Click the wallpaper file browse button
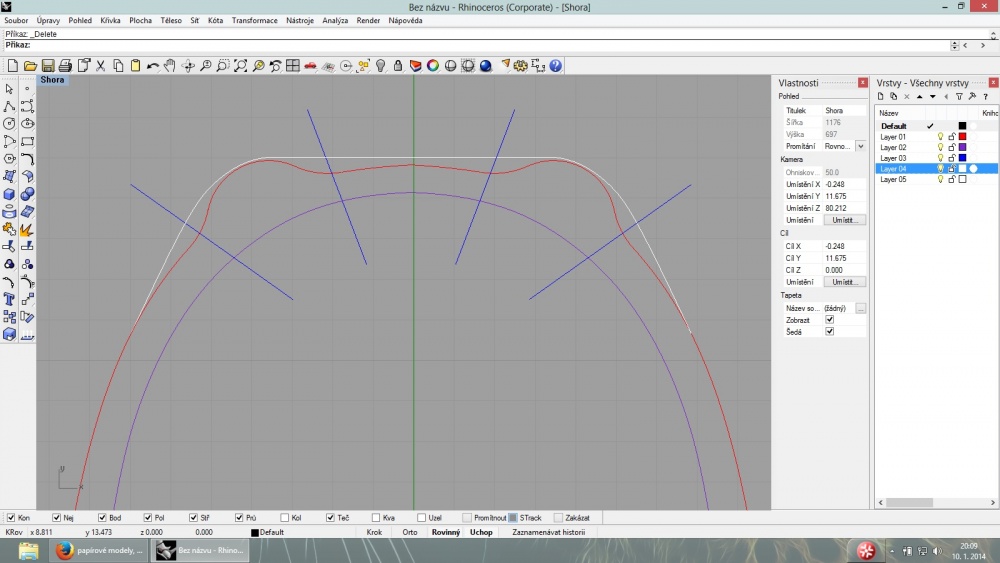The height and width of the screenshot is (563, 1000). tap(860, 308)
